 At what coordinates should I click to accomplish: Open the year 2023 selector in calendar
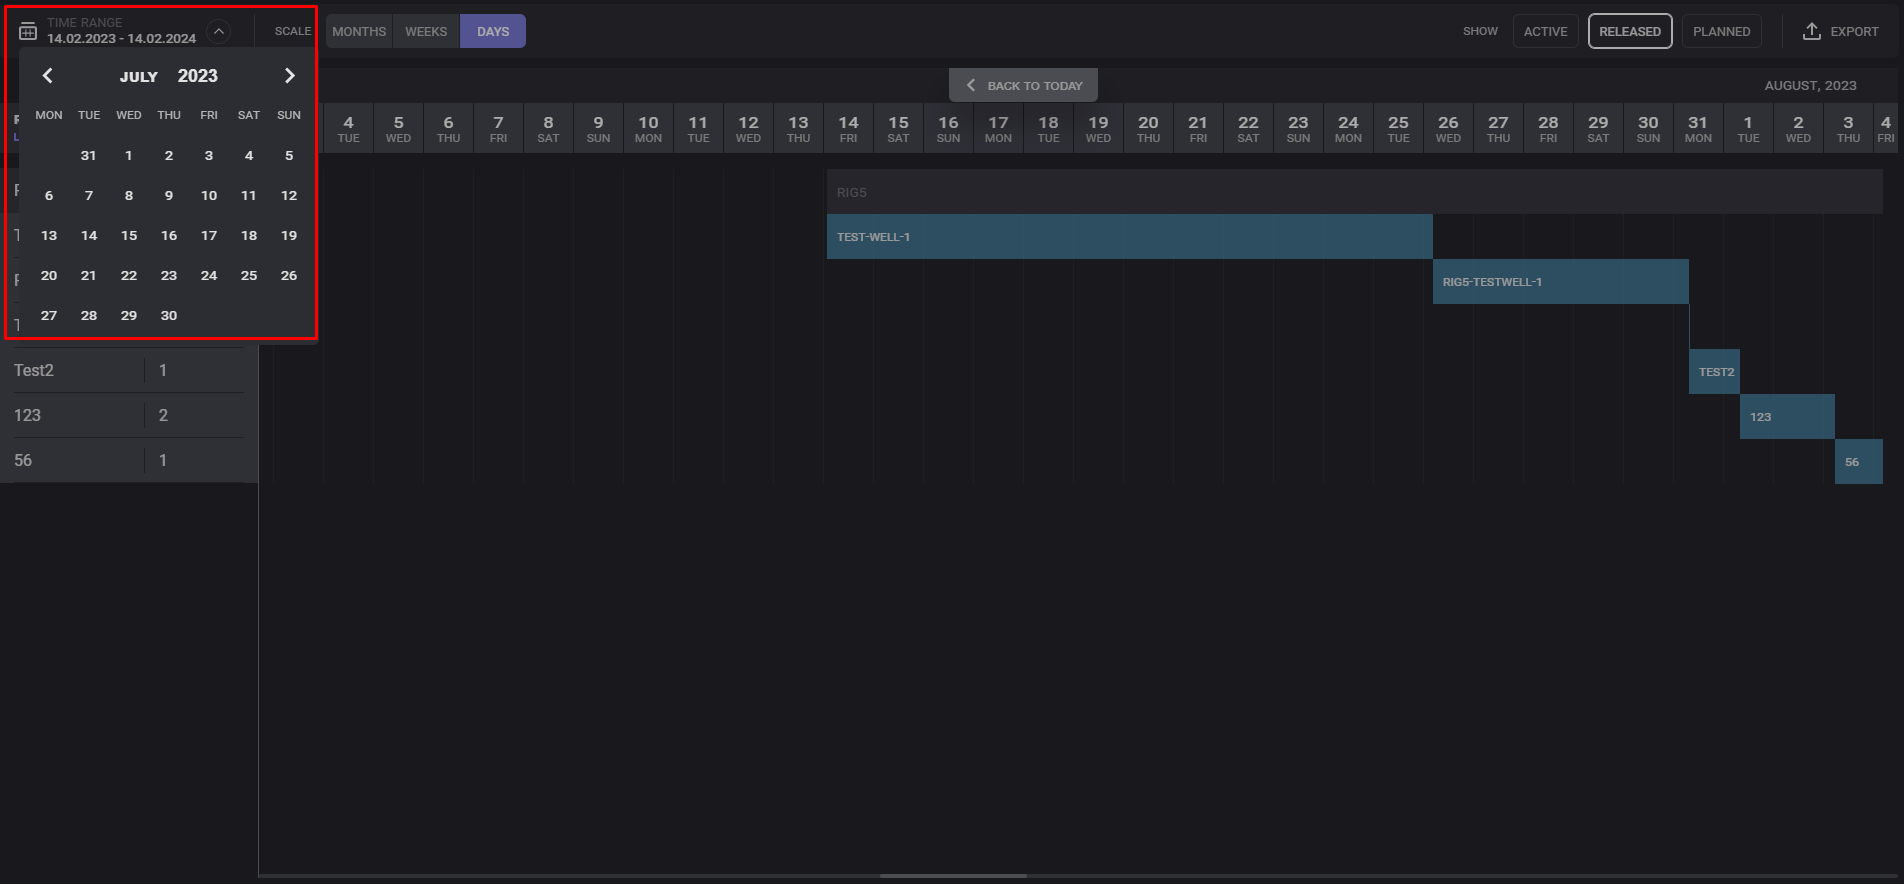click(197, 76)
